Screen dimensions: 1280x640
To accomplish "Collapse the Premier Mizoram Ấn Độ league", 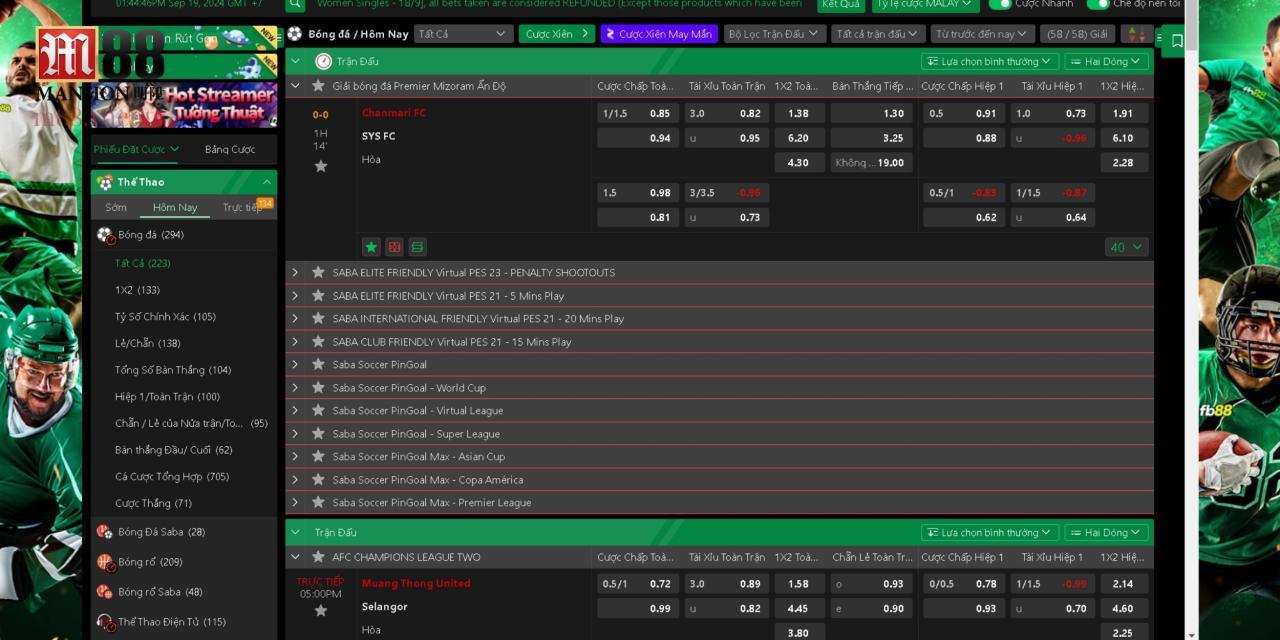I will tap(295, 86).
